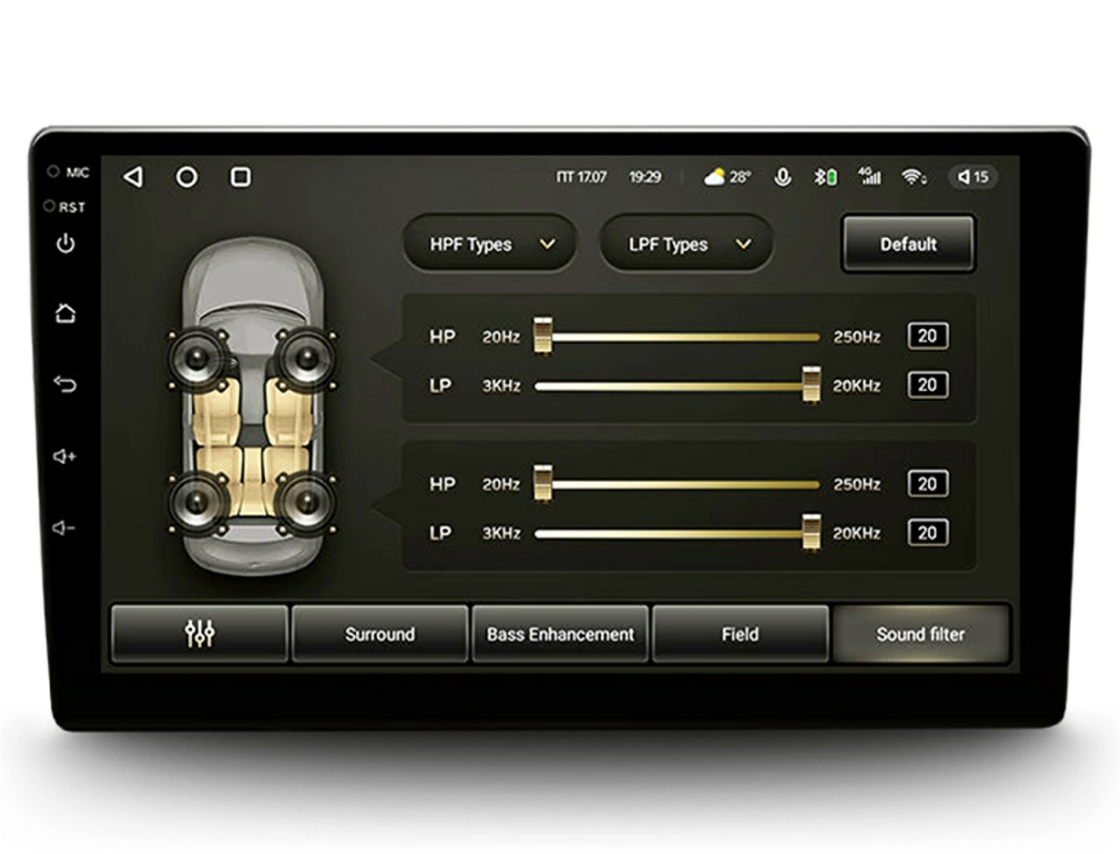1120x854 pixels.
Task: Click the rear LP value box
Action: 928,533
